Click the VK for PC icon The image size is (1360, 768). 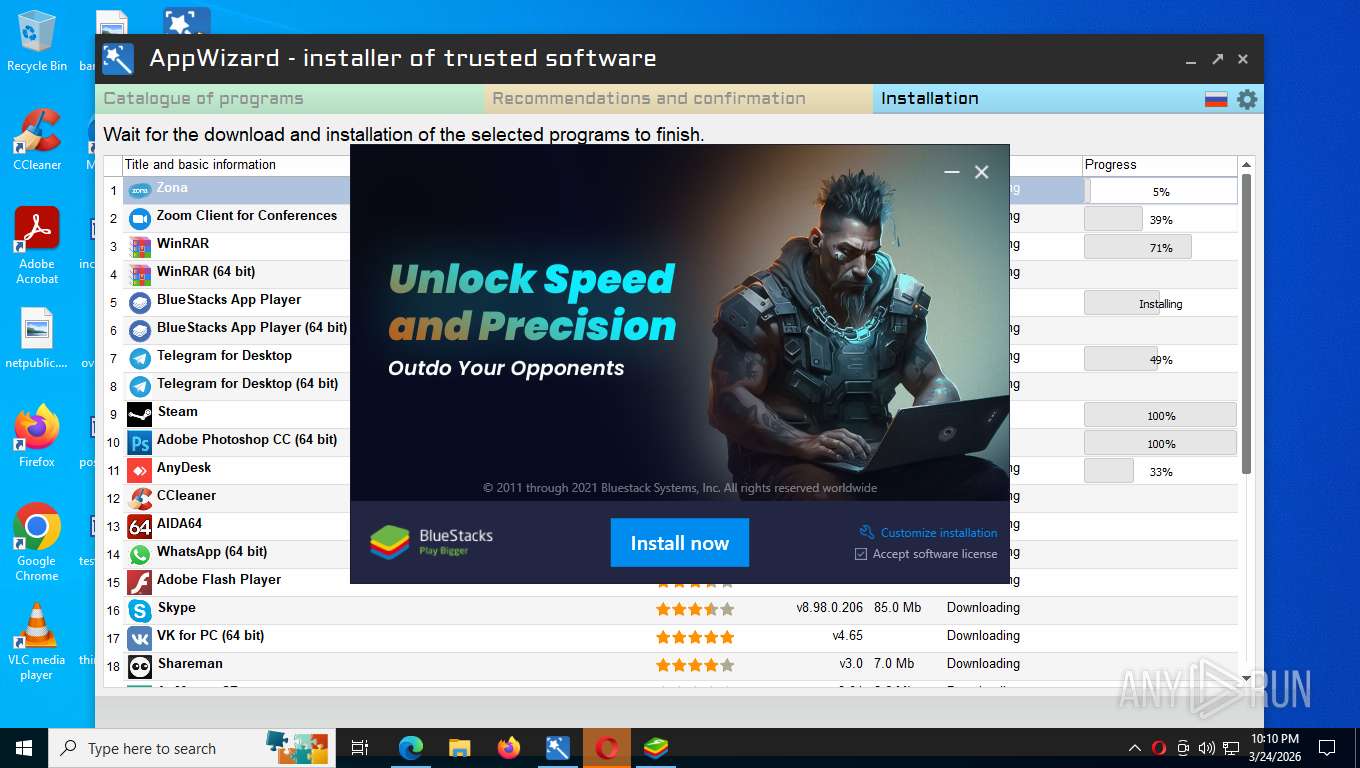[x=139, y=638]
